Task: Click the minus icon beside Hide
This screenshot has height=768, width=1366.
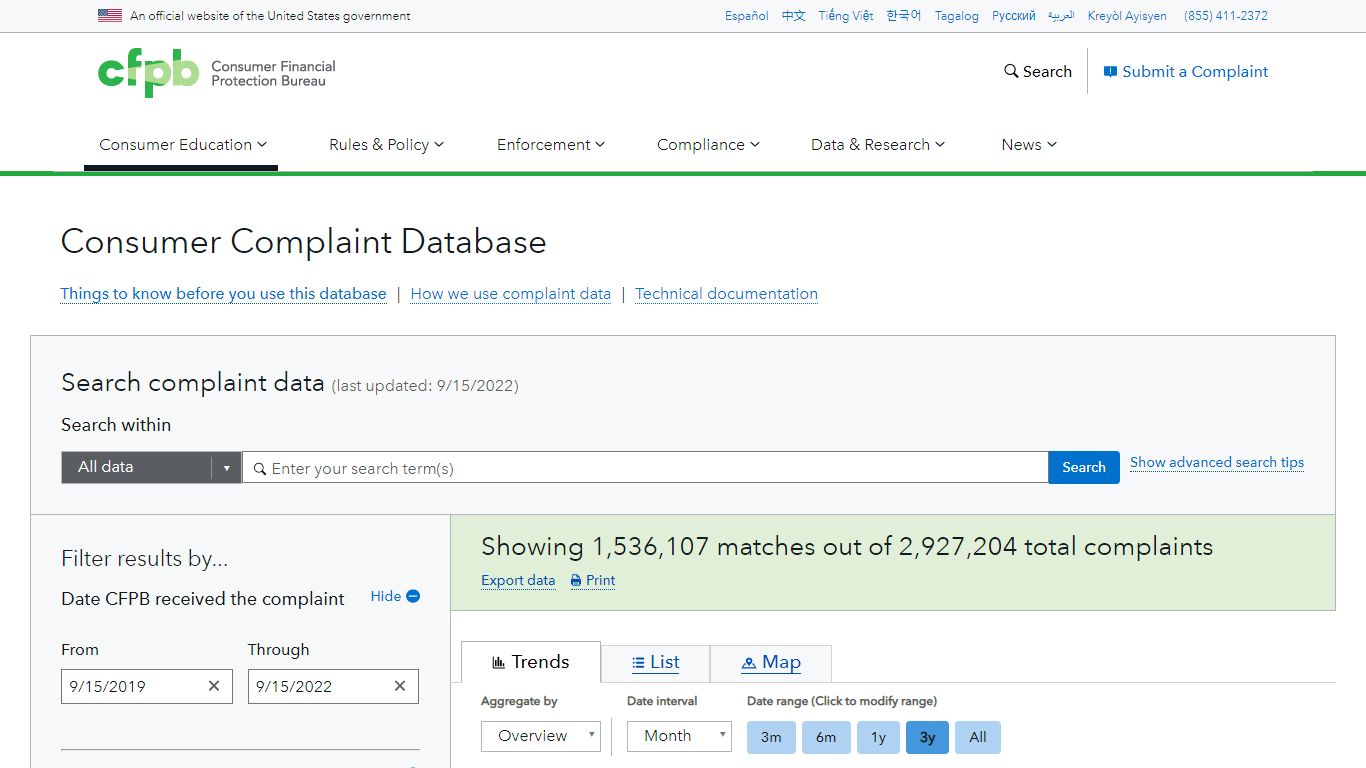Action: click(x=413, y=596)
